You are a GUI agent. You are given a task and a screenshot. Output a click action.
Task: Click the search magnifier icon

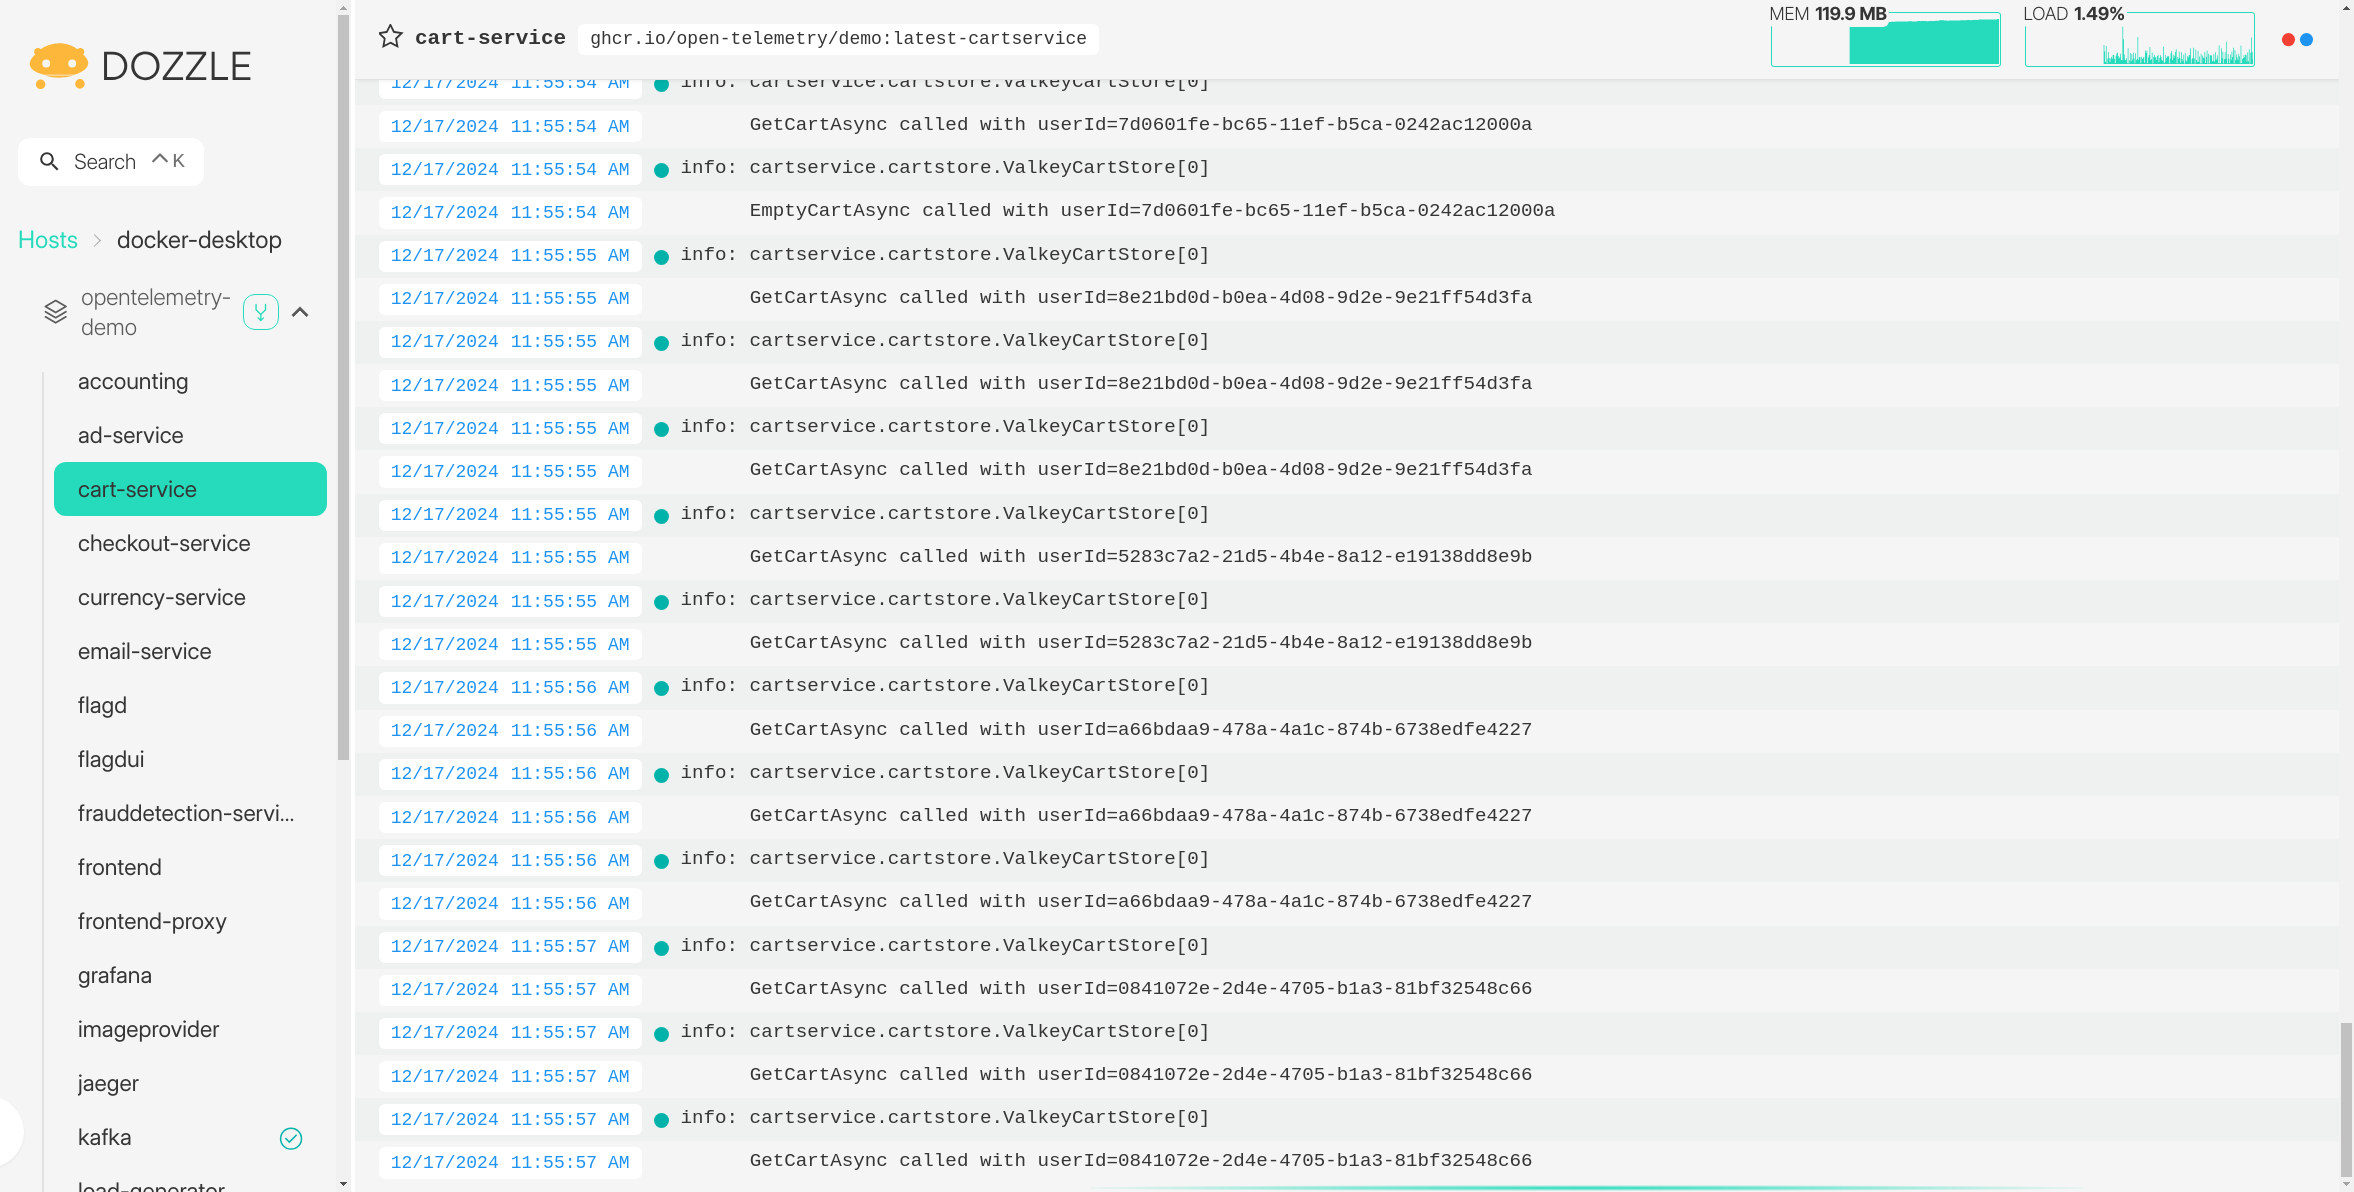(49, 161)
